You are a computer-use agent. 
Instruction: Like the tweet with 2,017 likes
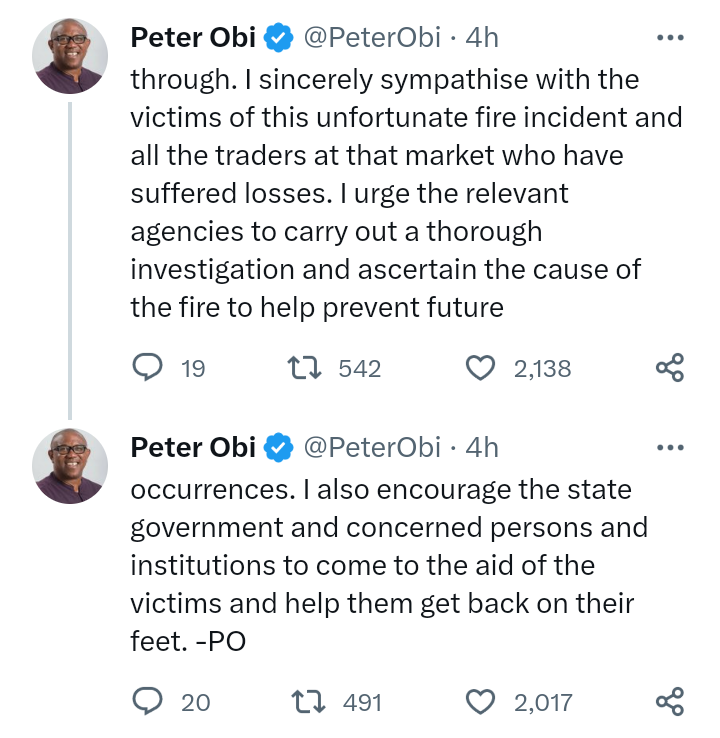482,702
